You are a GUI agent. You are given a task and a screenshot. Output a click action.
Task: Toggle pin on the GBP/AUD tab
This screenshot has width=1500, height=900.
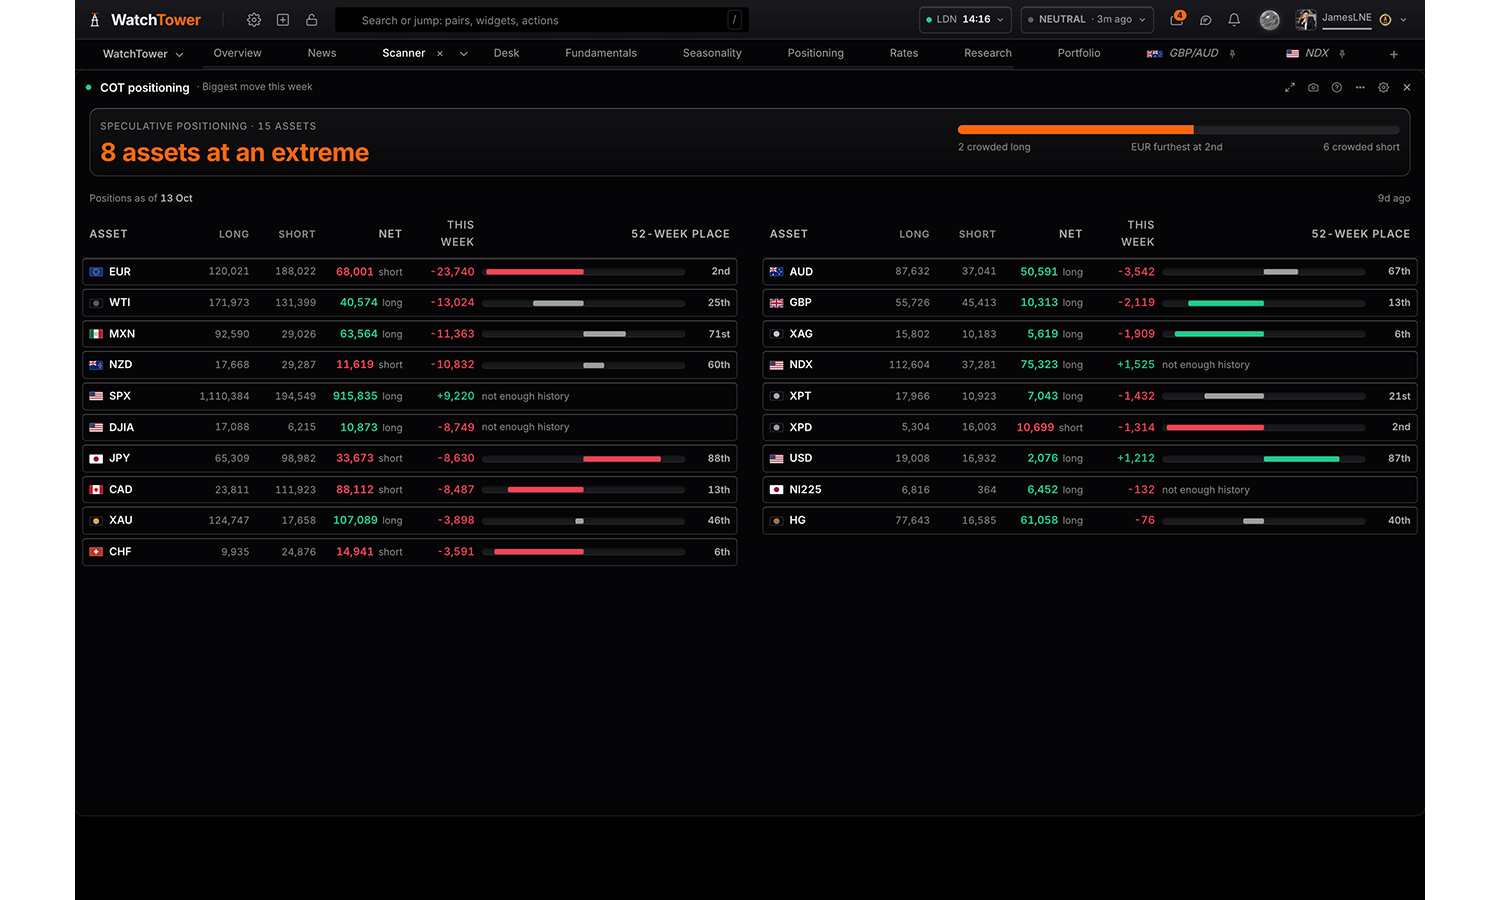coord(1233,54)
